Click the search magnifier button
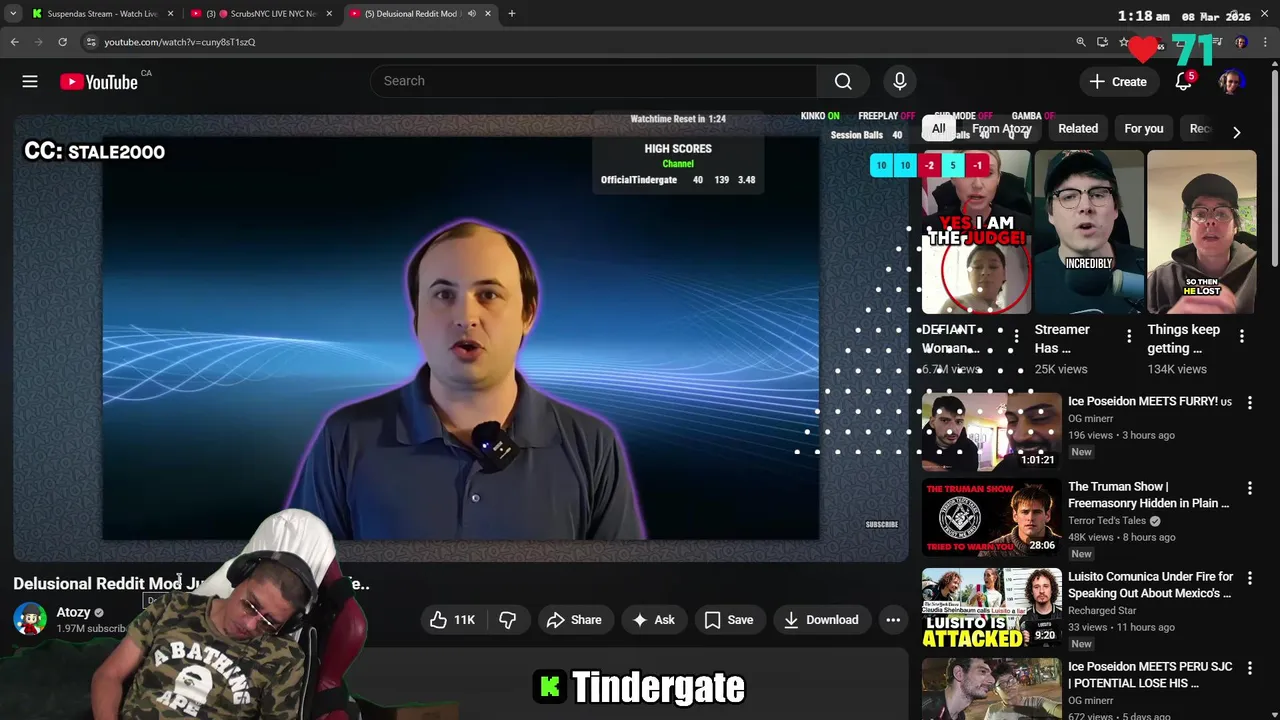 coord(843,81)
